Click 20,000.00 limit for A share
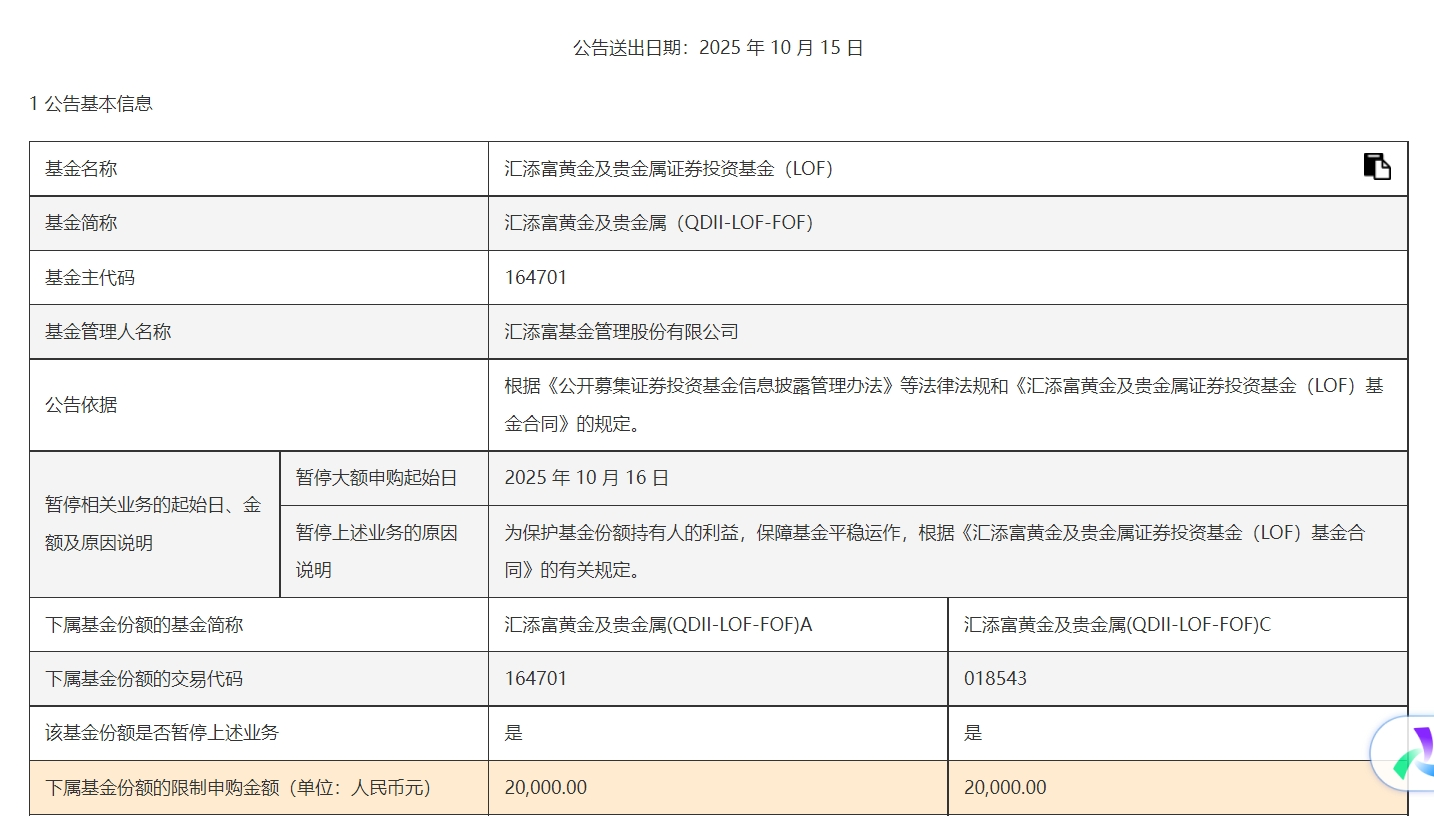The image size is (1434, 816). pos(546,787)
